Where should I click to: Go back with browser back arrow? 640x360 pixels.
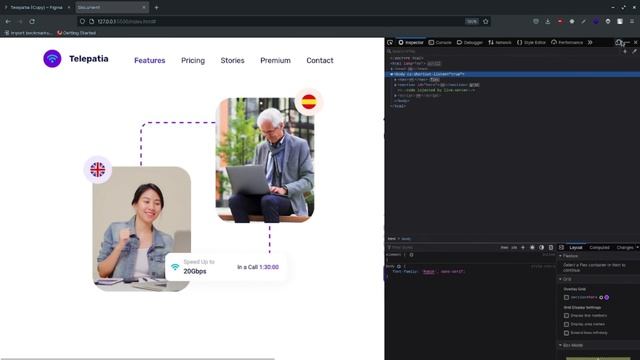[8, 21]
